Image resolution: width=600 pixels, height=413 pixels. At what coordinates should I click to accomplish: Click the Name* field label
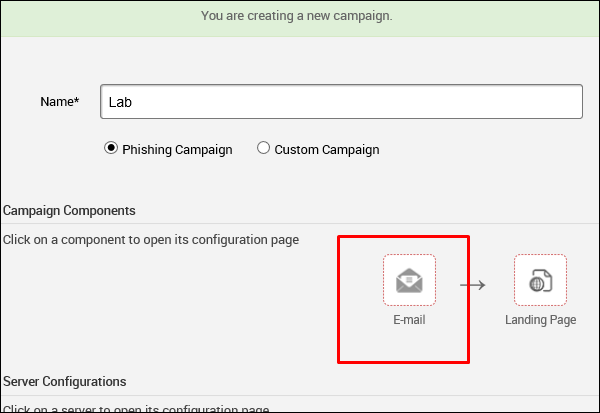59,102
